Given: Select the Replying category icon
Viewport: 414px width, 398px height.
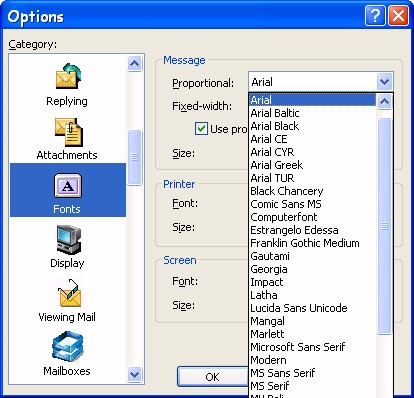Looking at the screenshot, I should coord(68,76).
